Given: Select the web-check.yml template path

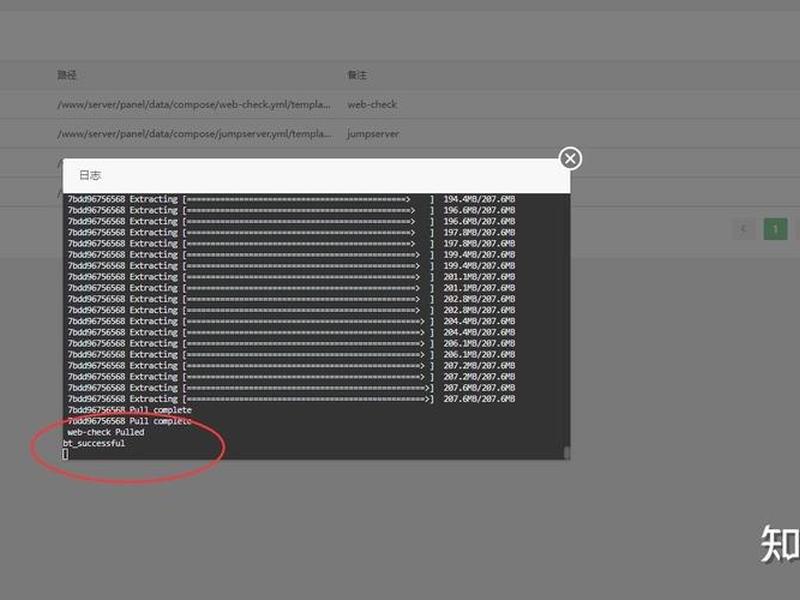Looking at the screenshot, I should pyautogui.click(x=194, y=105).
